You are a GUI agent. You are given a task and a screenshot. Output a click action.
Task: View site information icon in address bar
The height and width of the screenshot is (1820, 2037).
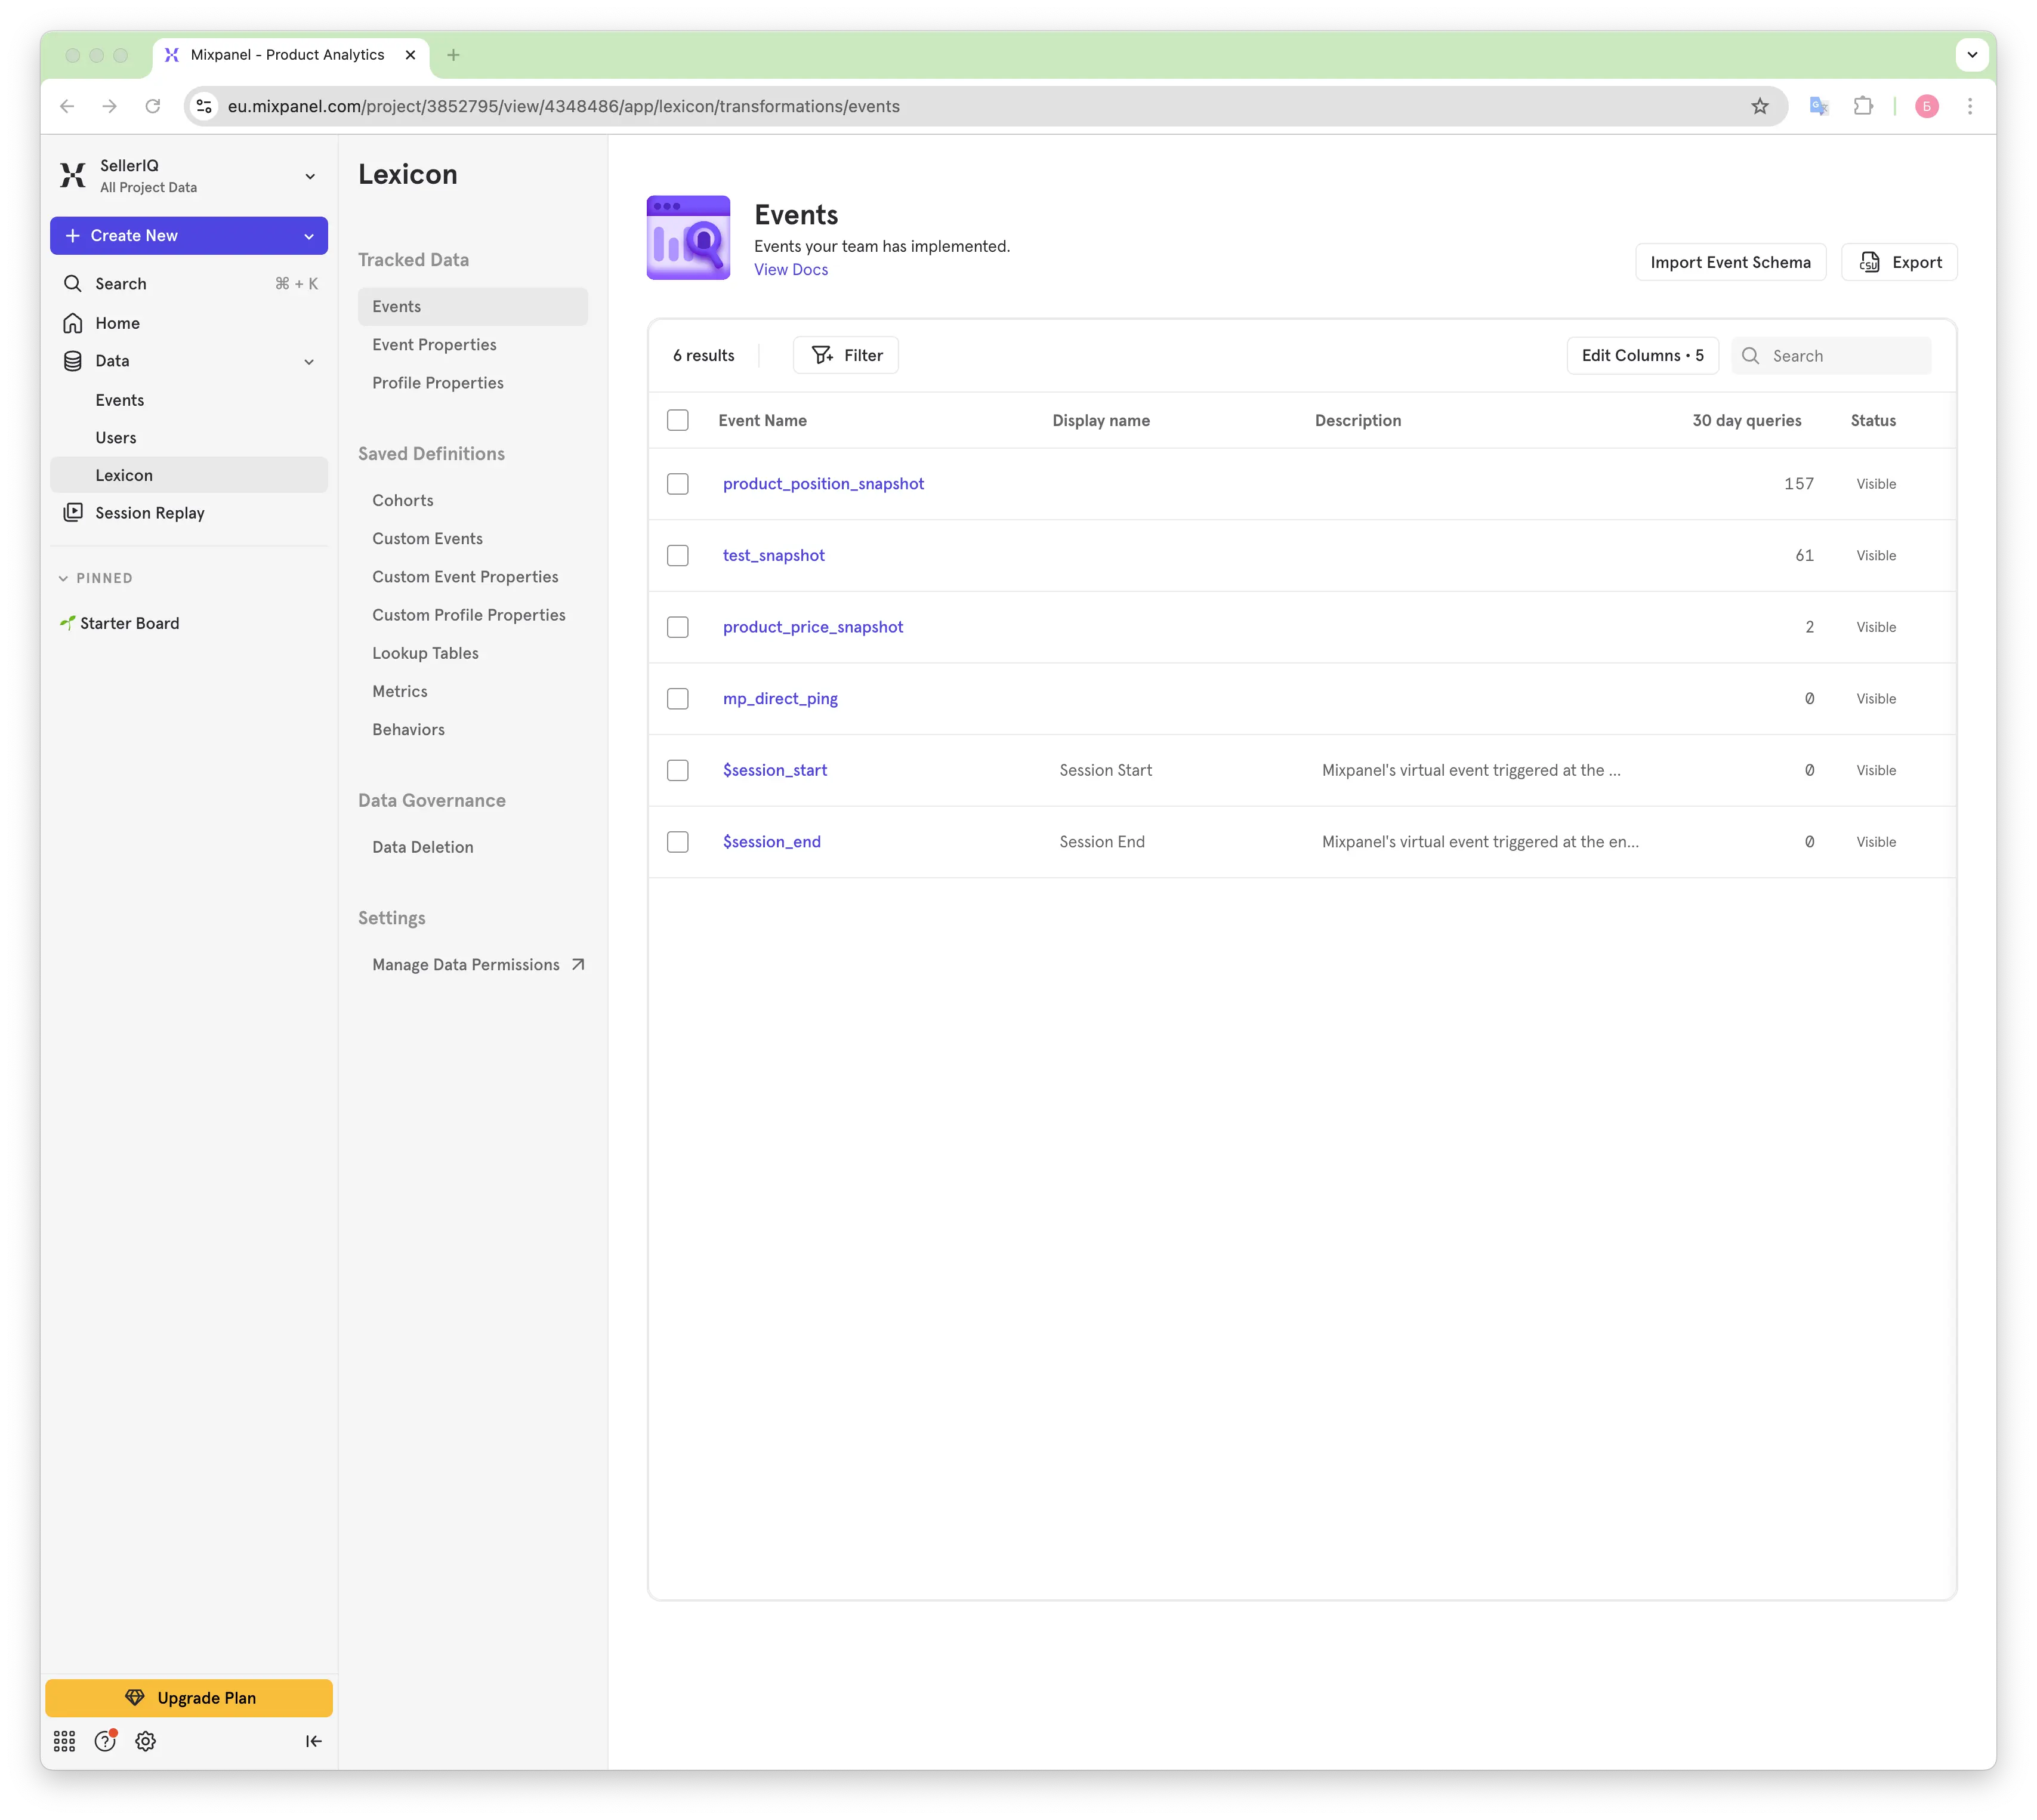pyautogui.click(x=204, y=106)
